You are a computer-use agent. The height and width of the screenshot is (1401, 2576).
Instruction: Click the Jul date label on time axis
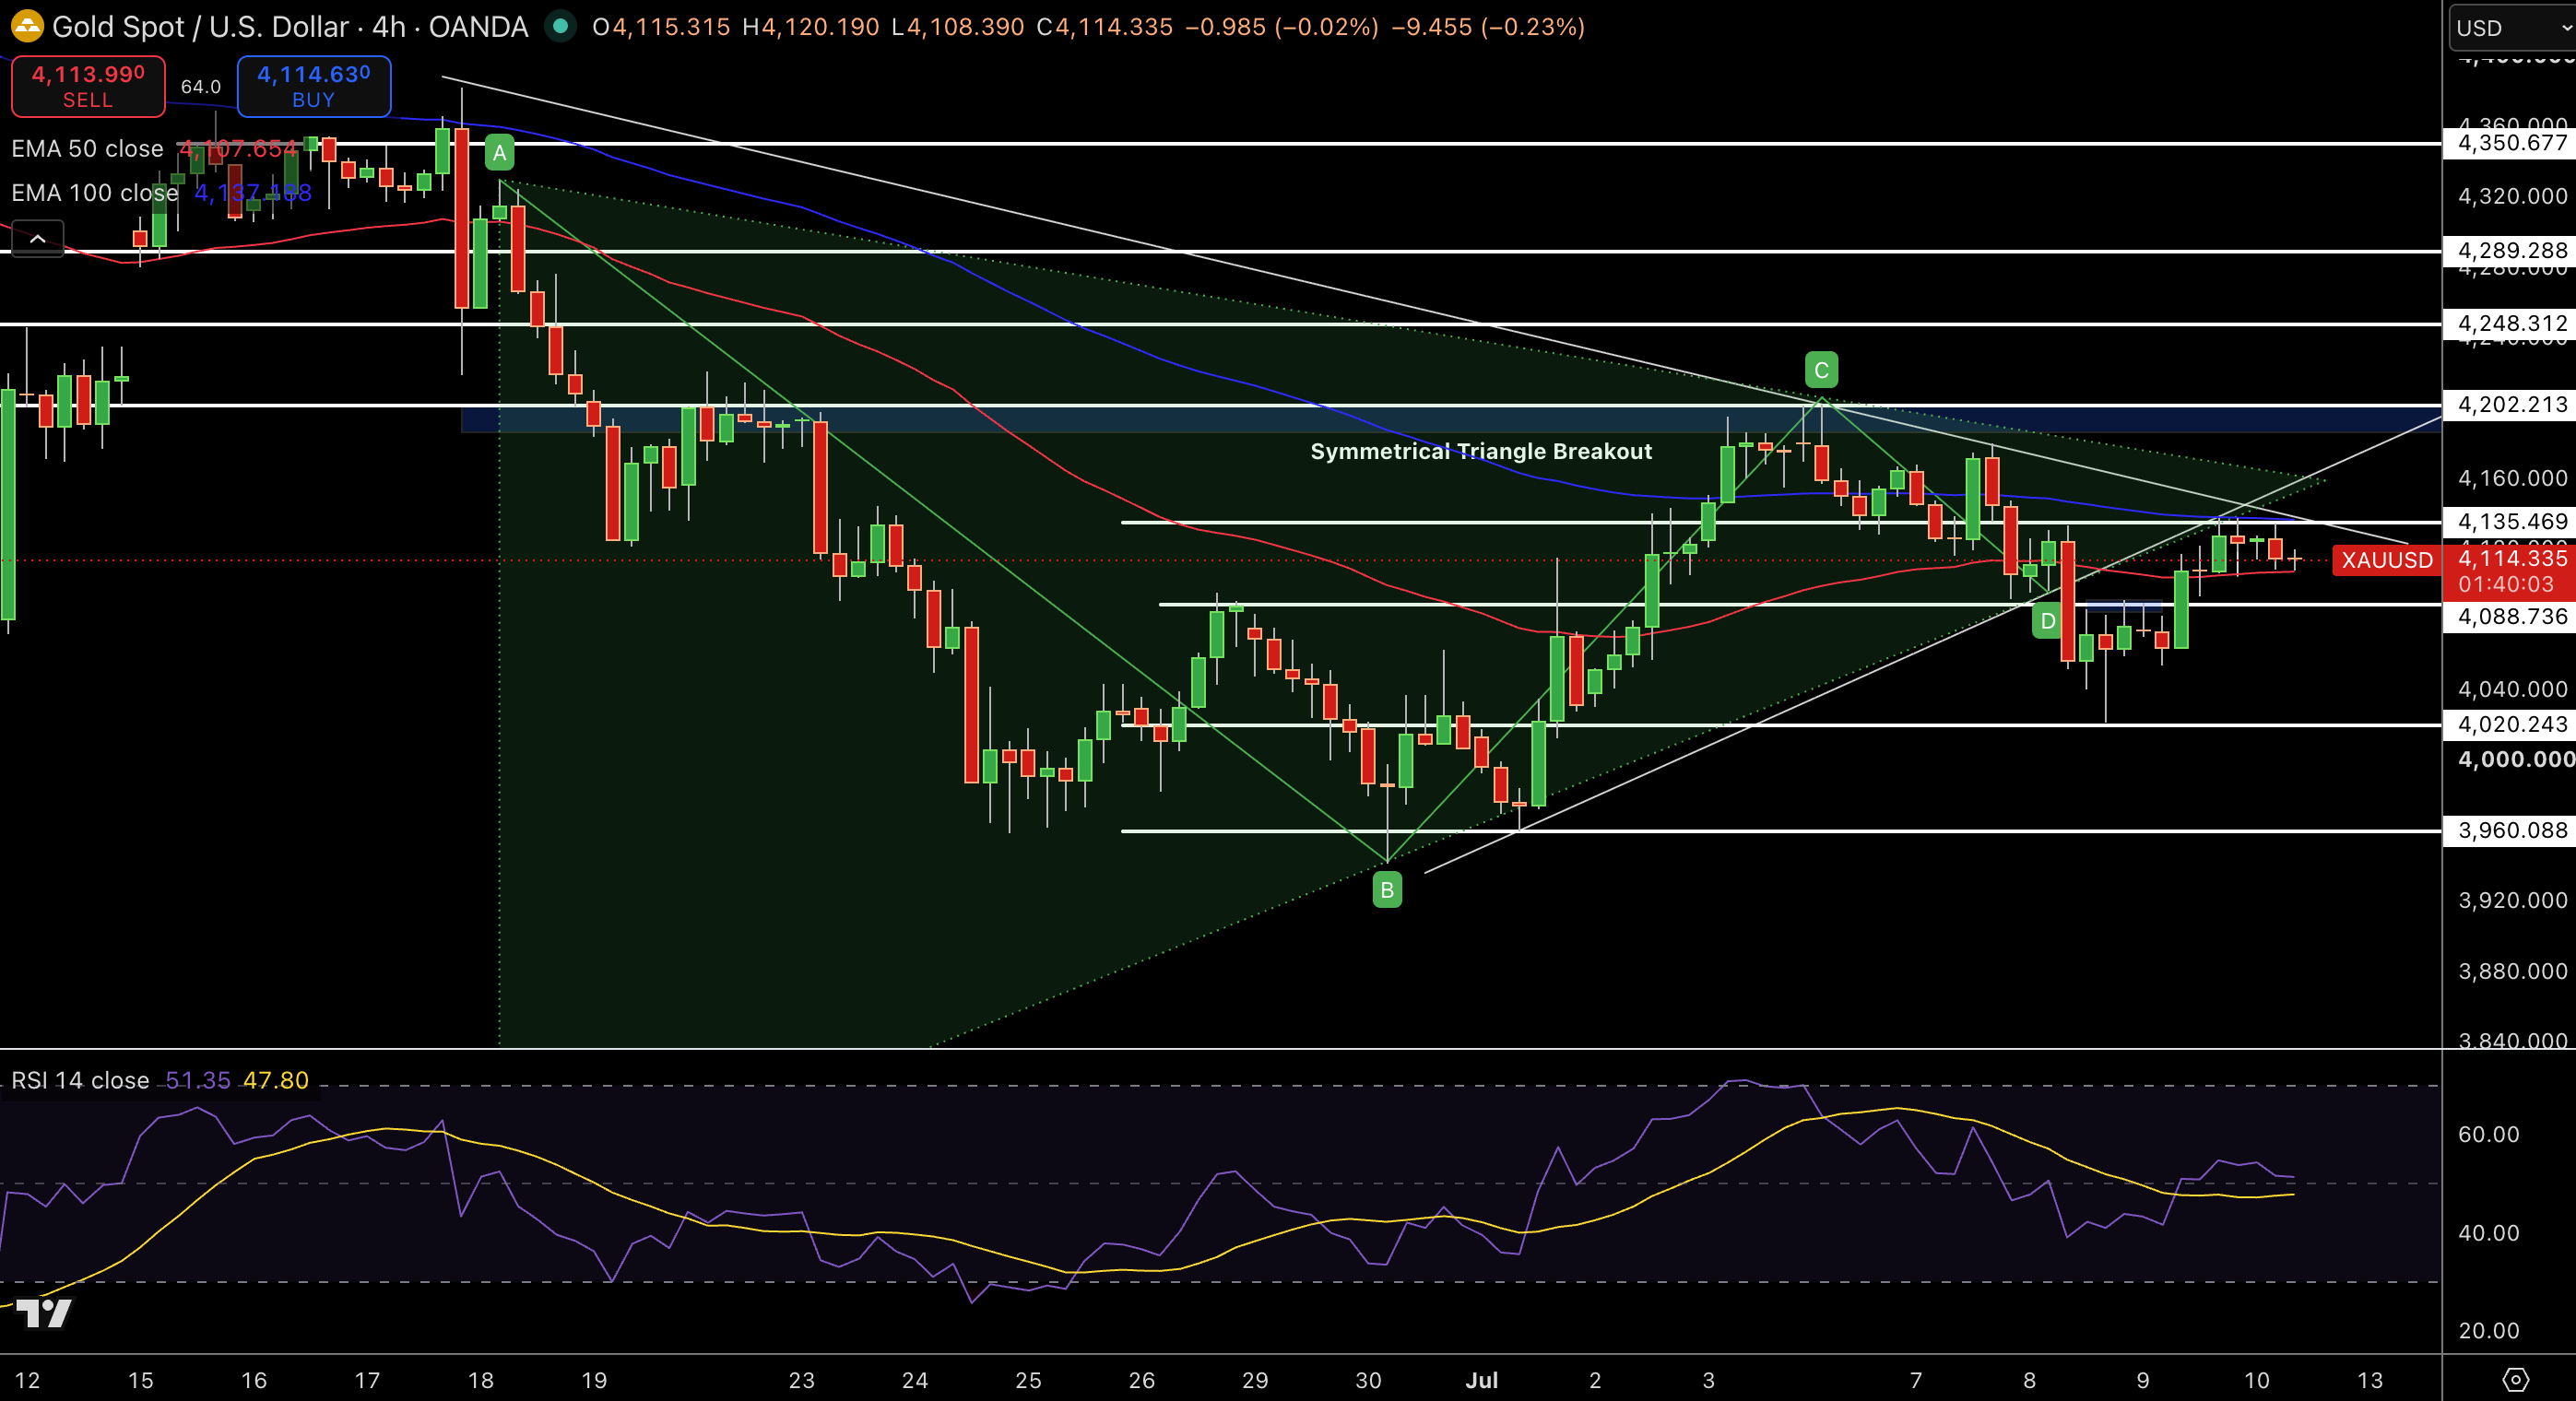(x=1481, y=1380)
